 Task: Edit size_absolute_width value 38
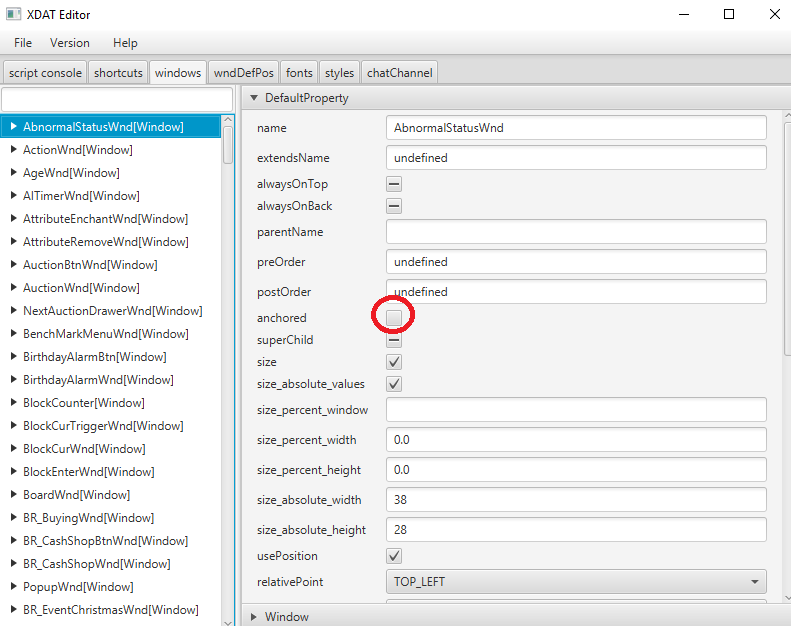(576, 499)
